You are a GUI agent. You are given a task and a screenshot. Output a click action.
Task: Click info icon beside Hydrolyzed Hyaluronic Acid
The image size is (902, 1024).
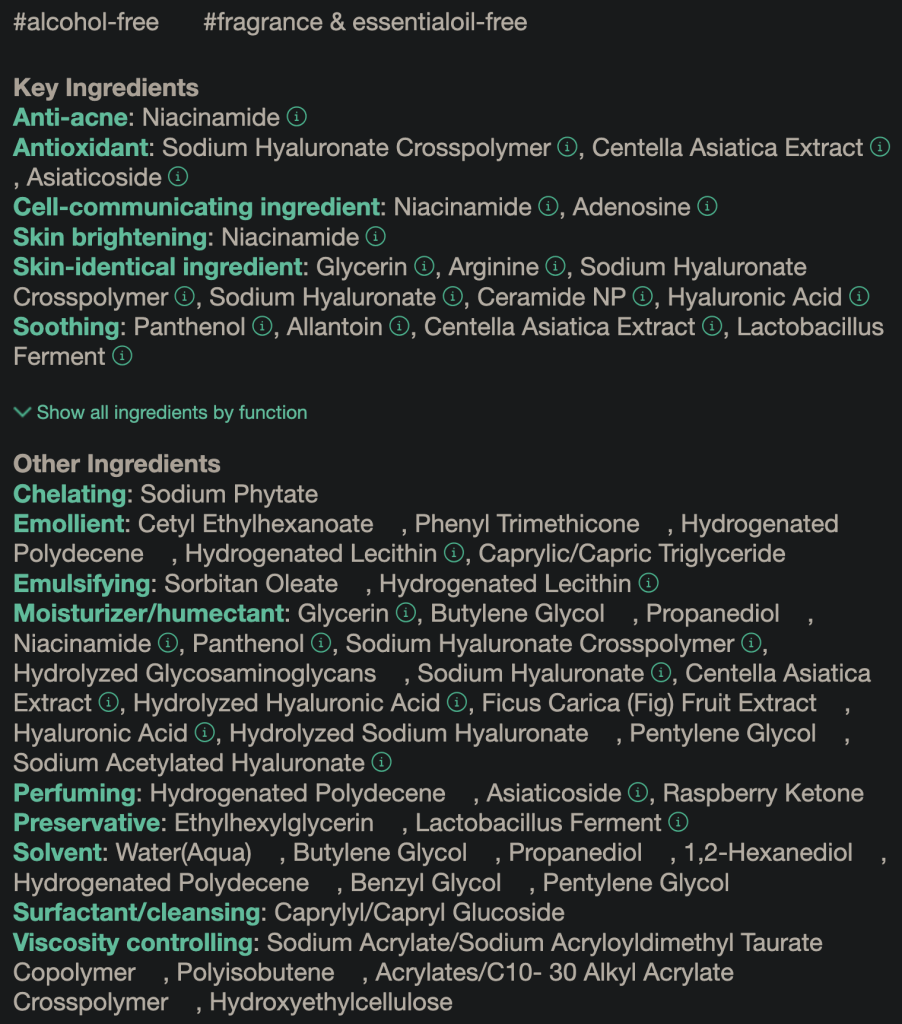pyautogui.click(x=457, y=703)
